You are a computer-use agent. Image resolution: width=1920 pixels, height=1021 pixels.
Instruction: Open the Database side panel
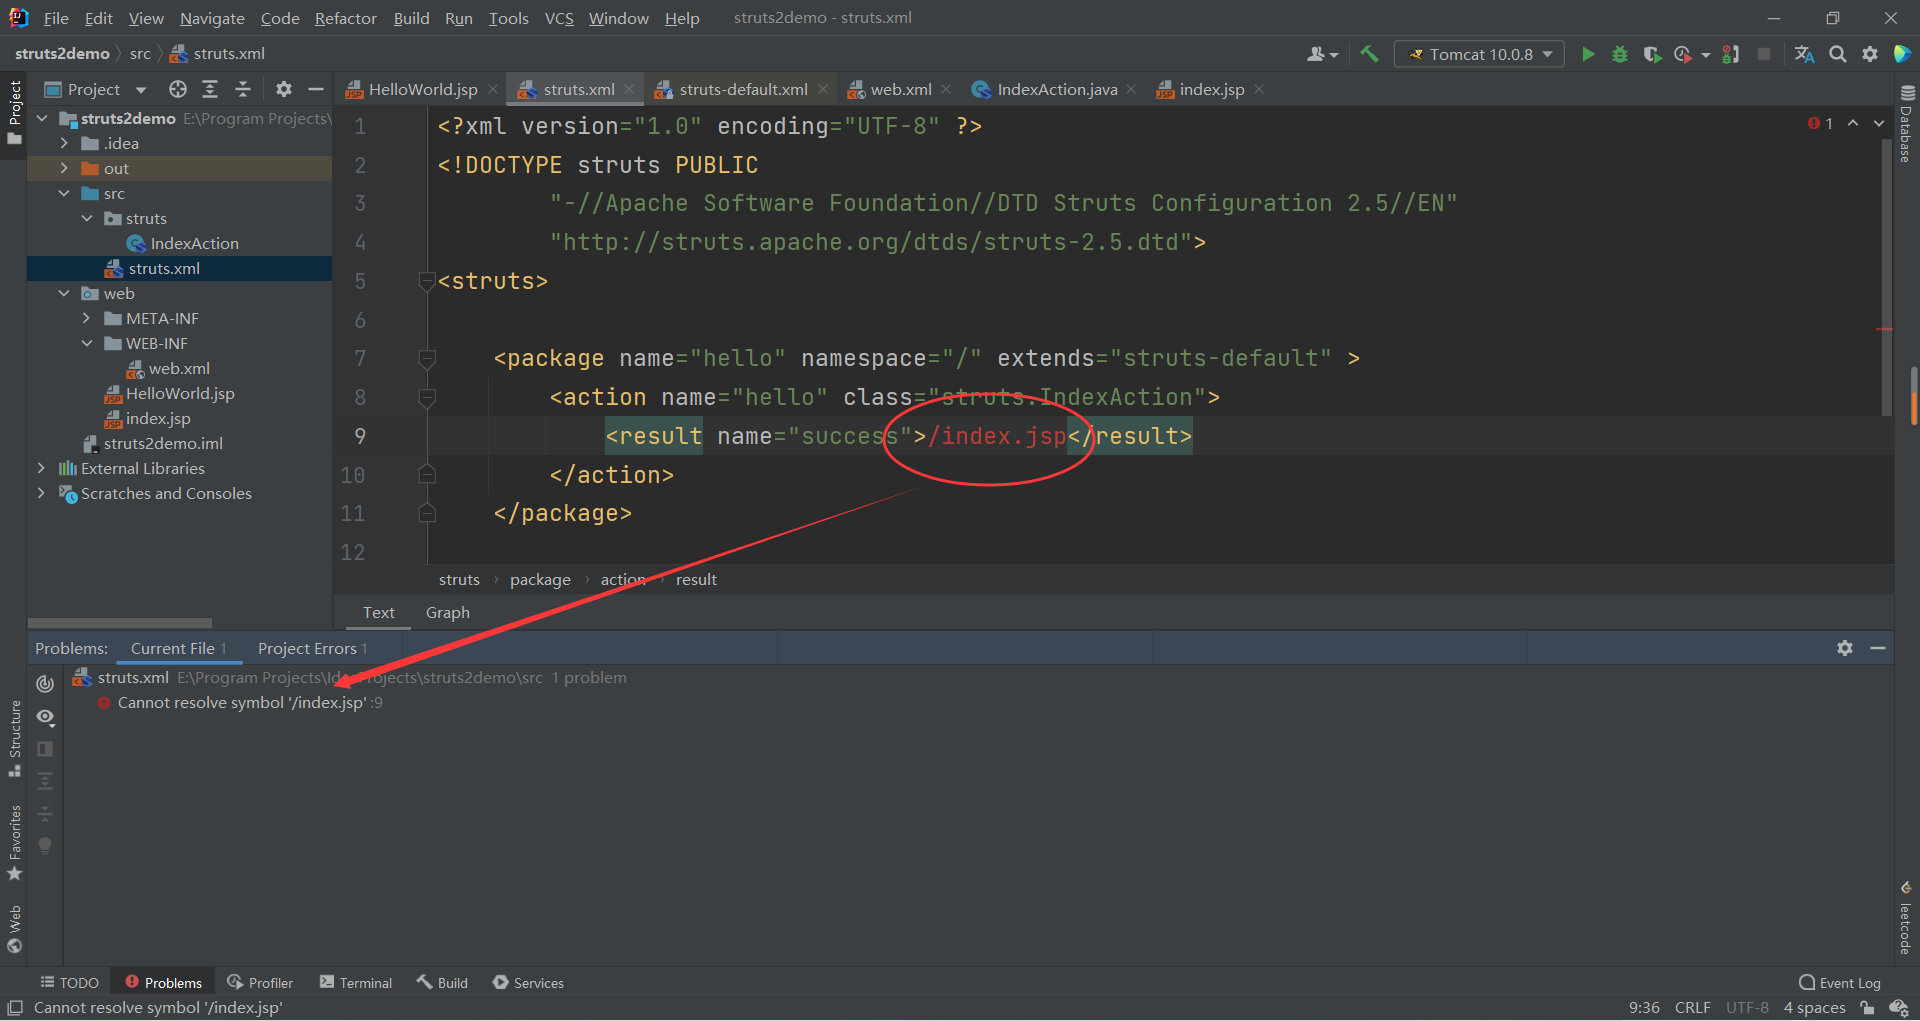(x=1906, y=124)
